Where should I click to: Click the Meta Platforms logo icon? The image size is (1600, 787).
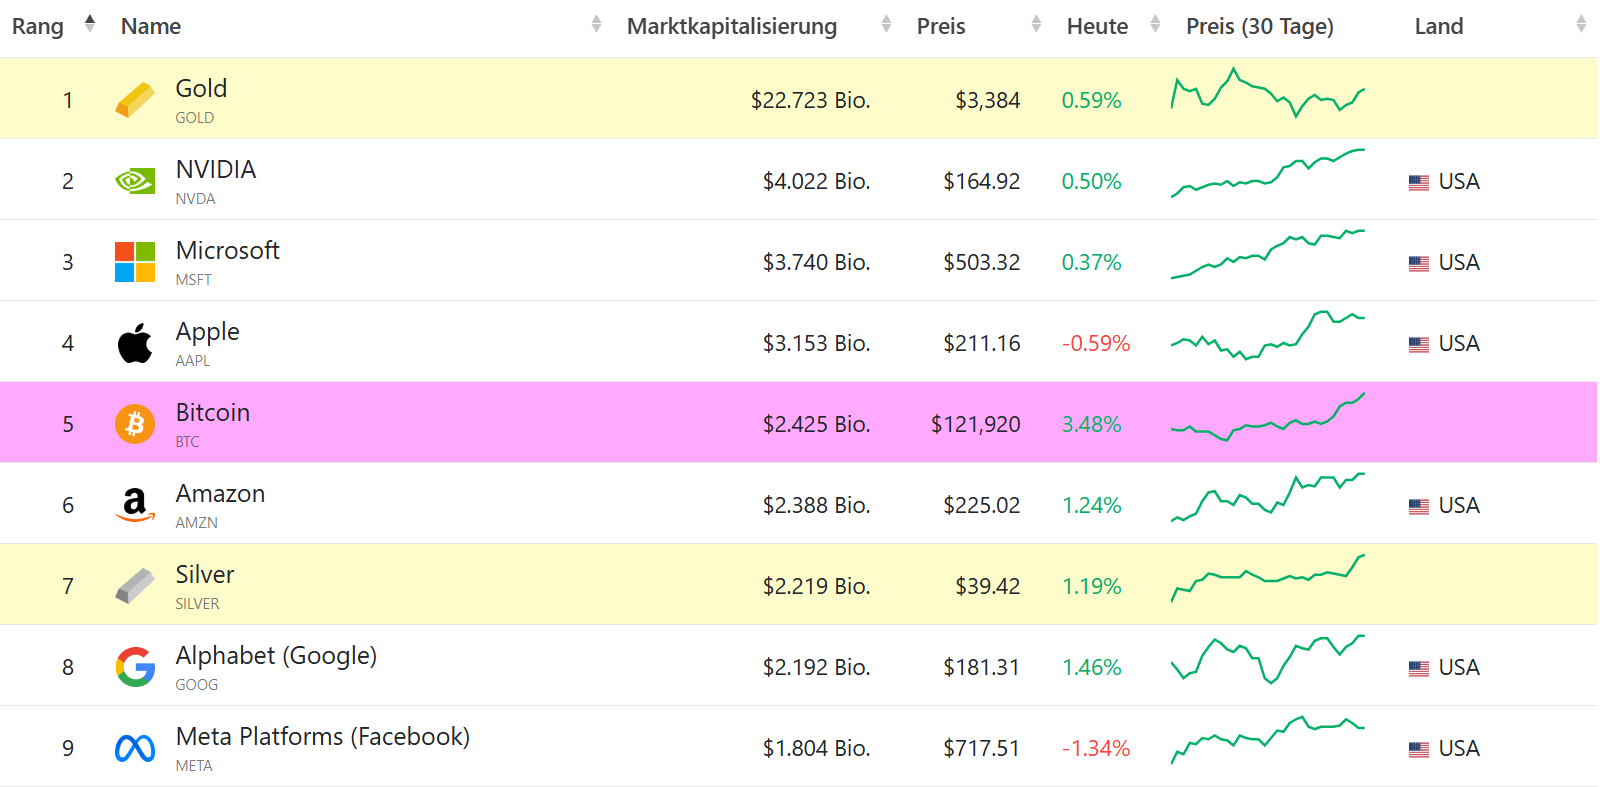pos(135,748)
